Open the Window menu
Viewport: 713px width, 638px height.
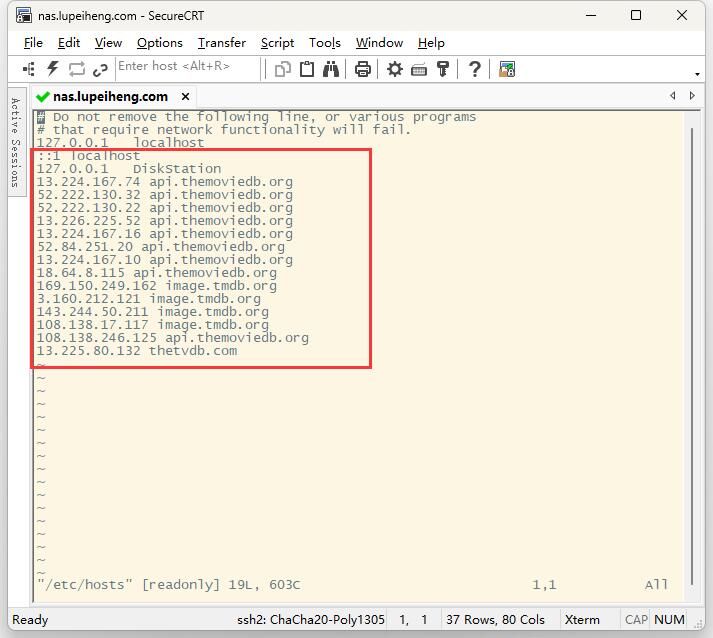(x=379, y=43)
